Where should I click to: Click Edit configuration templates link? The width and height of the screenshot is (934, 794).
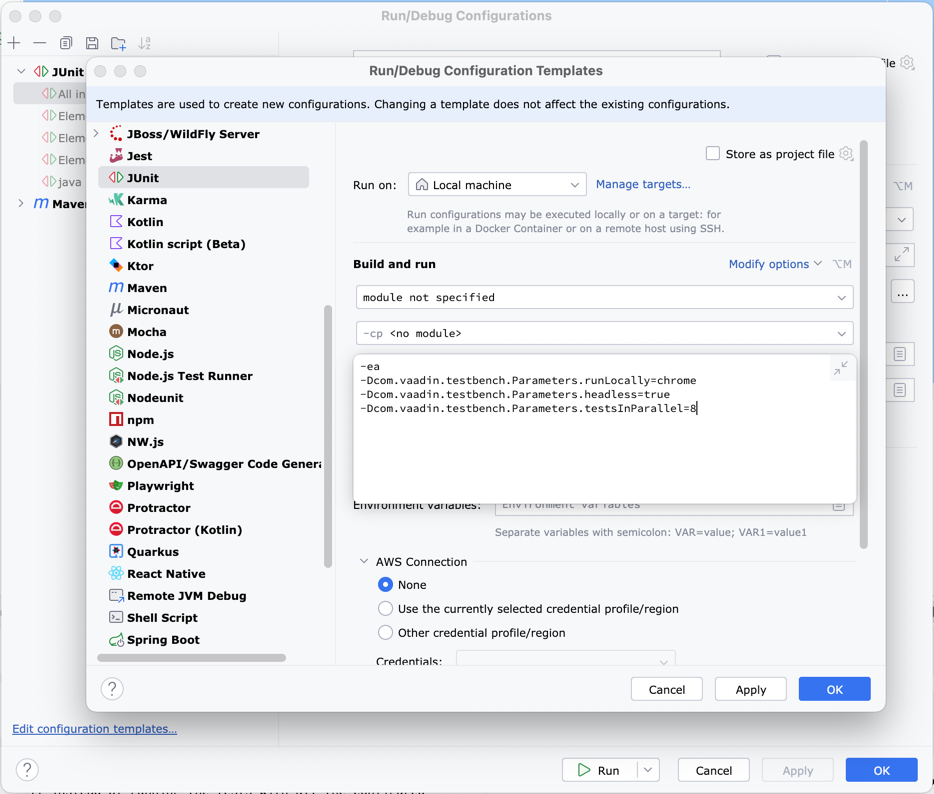tap(95, 728)
